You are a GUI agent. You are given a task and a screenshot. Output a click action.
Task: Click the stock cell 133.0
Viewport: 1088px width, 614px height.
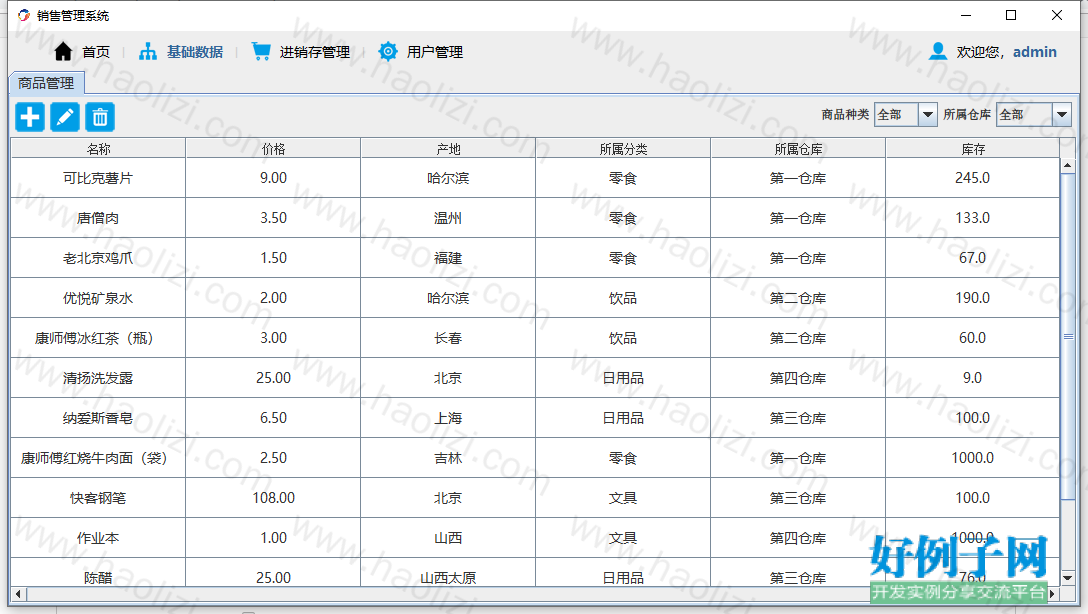(972, 218)
